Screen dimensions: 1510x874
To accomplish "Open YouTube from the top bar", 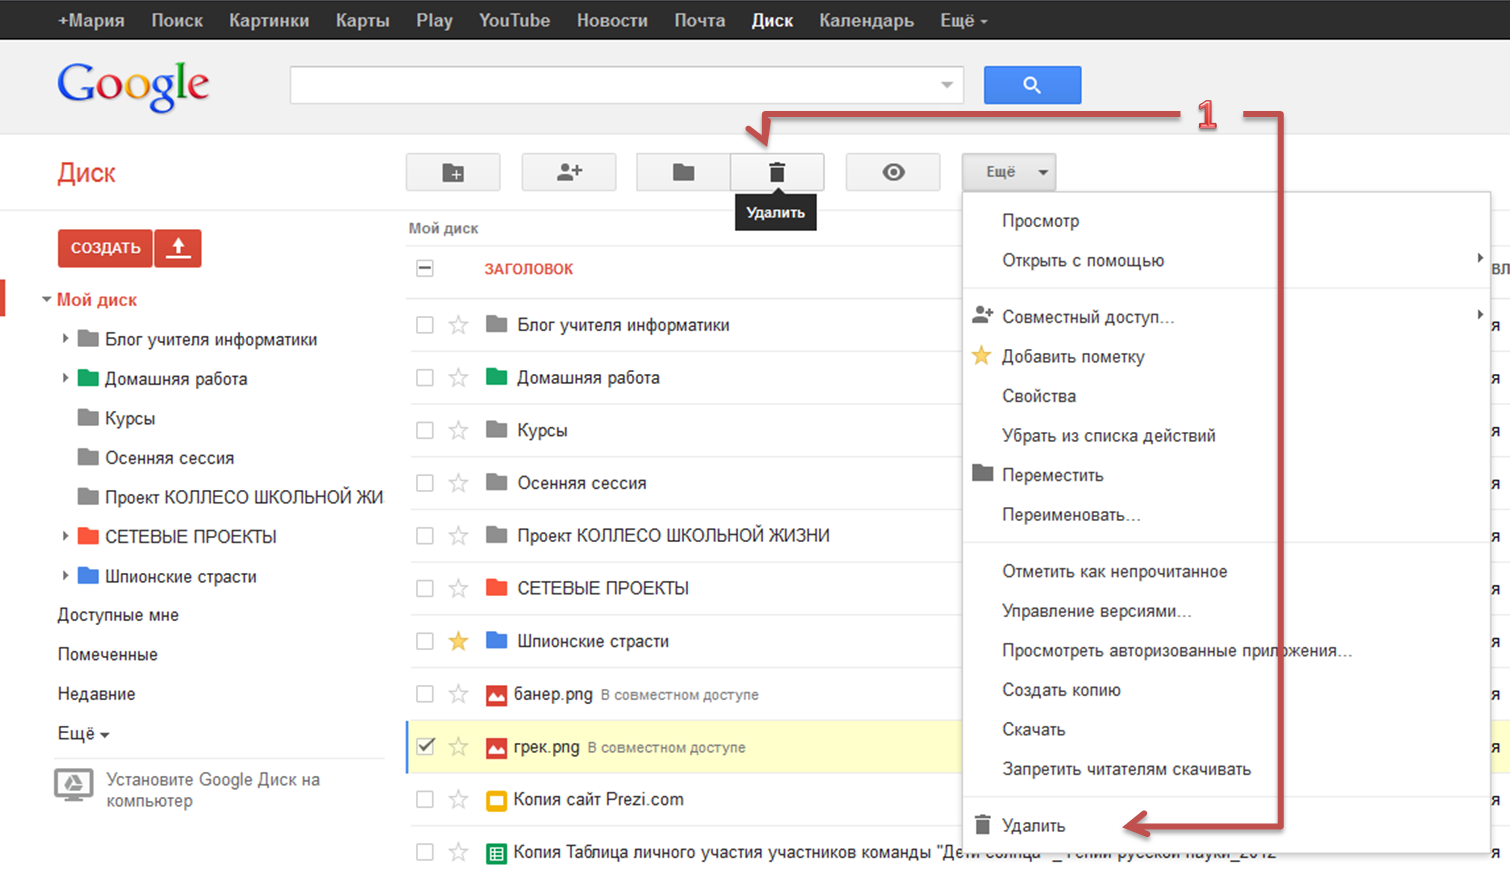I will click(514, 20).
